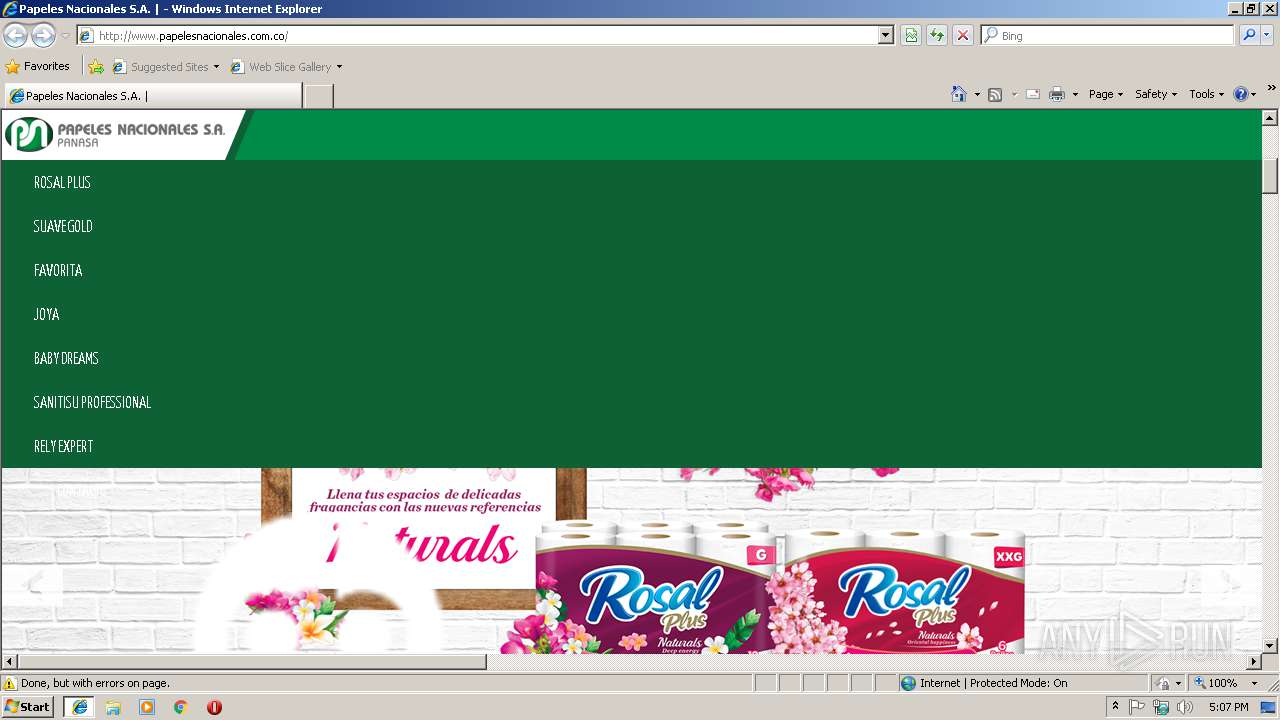
Task: Open the Tools menu
Action: pyautogui.click(x=1207, y=94)
